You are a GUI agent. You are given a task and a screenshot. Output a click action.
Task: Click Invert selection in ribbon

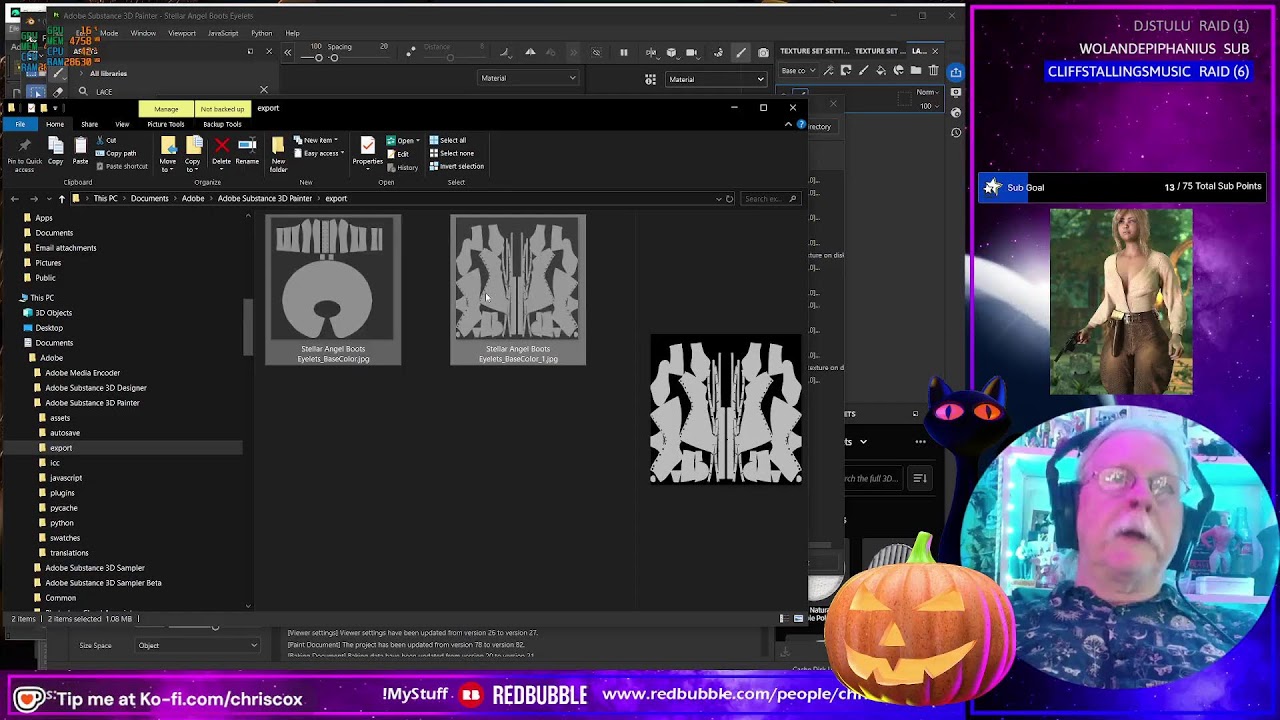(x=457, y=166)
